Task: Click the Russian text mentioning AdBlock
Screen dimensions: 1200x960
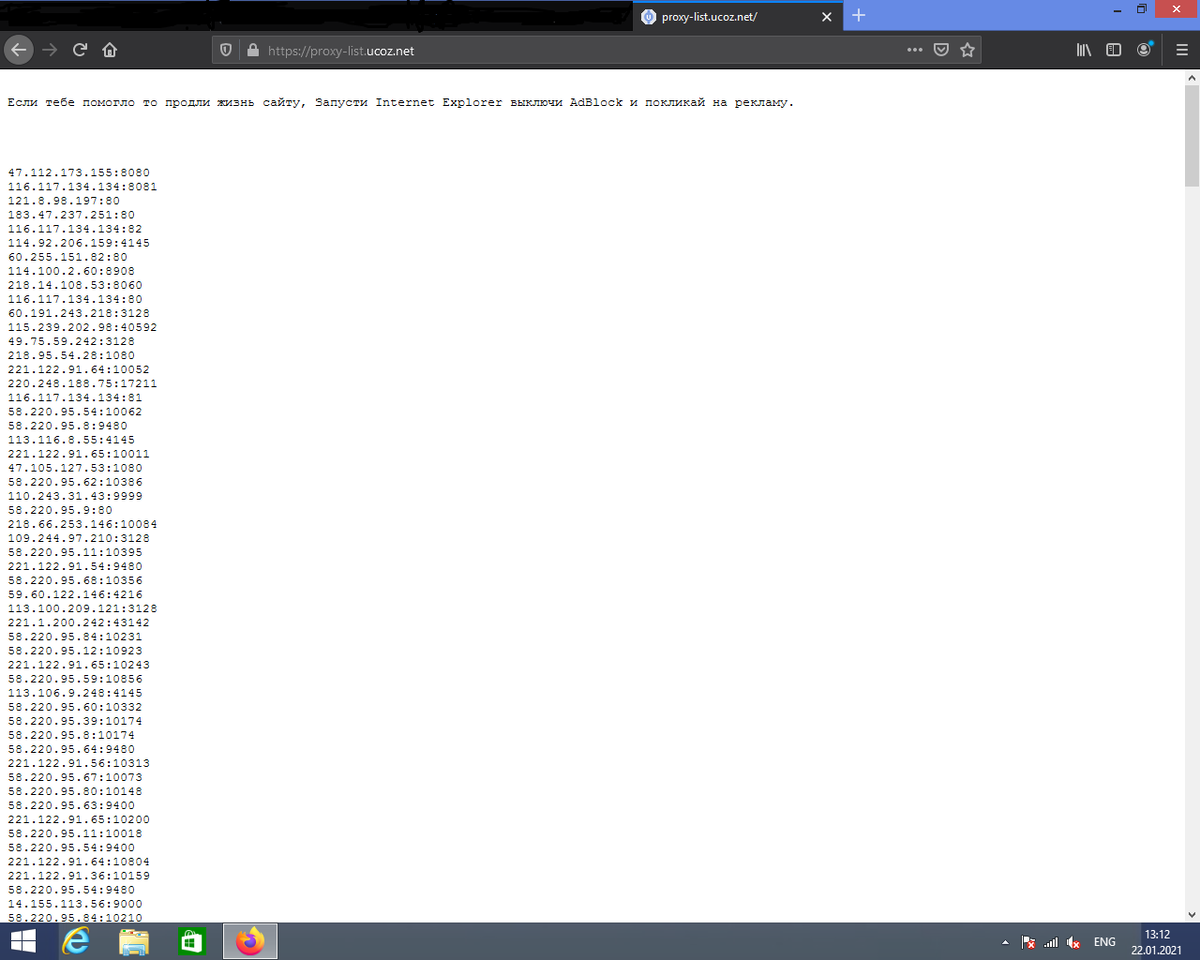Action: point(401,102)
